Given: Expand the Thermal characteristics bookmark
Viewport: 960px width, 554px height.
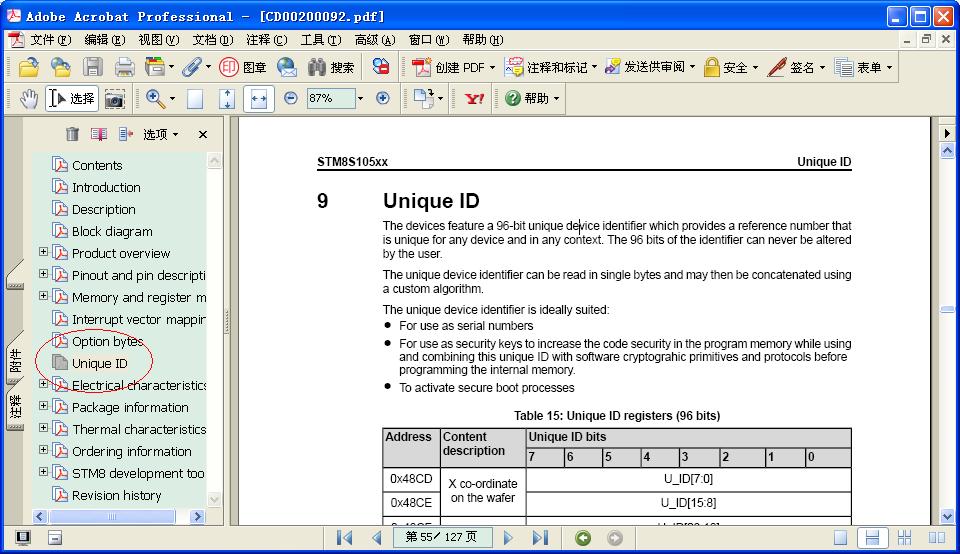Looking at the screenshot, I should pos(43,428).
